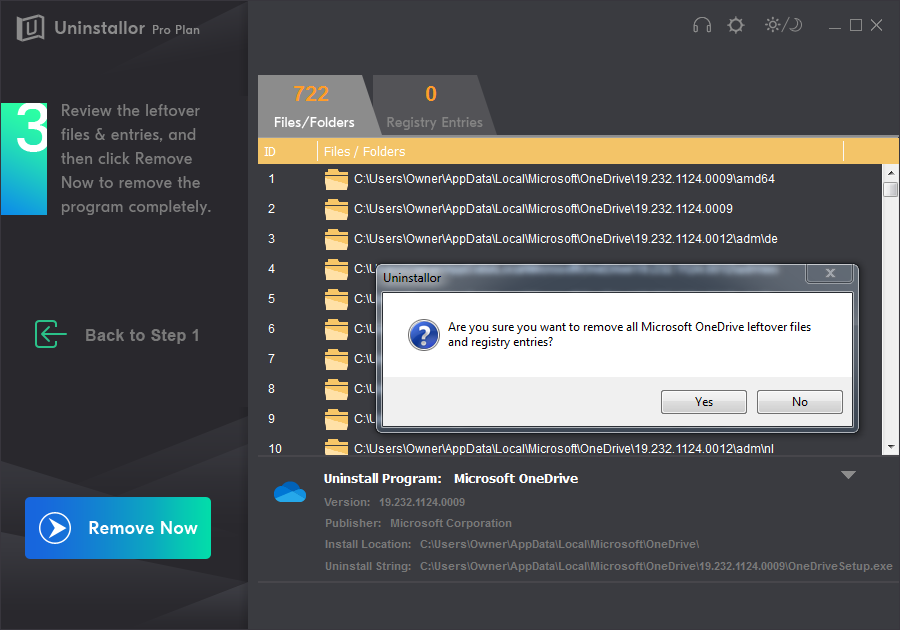Click the version number 19.232.1124.0009
The image size is (900, 630).
point(422,502)
